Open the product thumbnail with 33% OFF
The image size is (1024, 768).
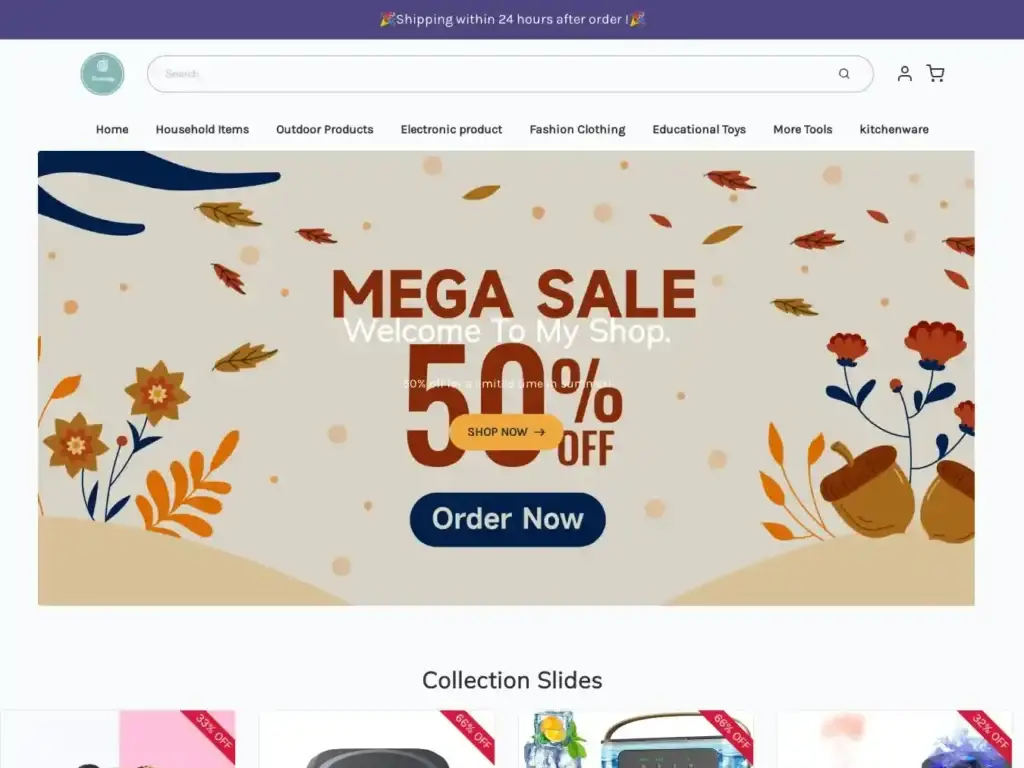click(118, 739)
